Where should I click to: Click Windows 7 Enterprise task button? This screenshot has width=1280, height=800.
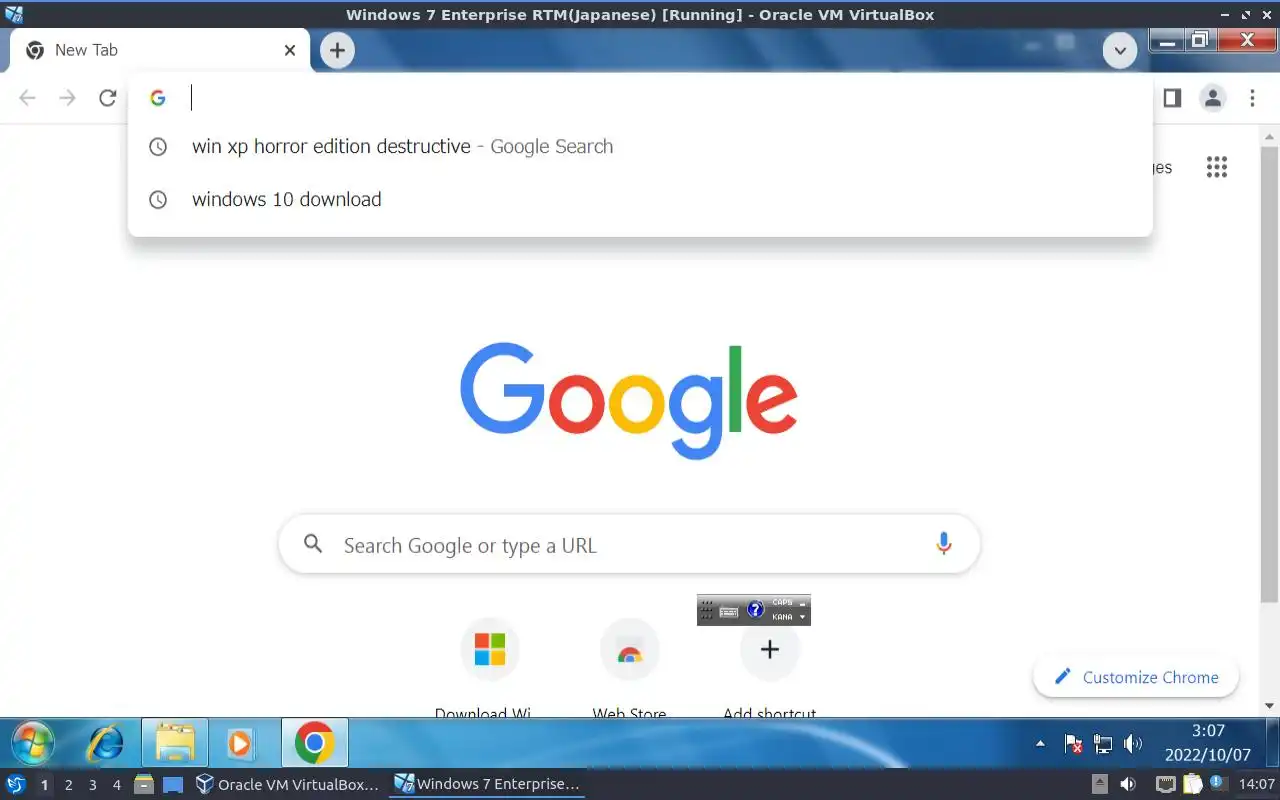tap(487, 785)
